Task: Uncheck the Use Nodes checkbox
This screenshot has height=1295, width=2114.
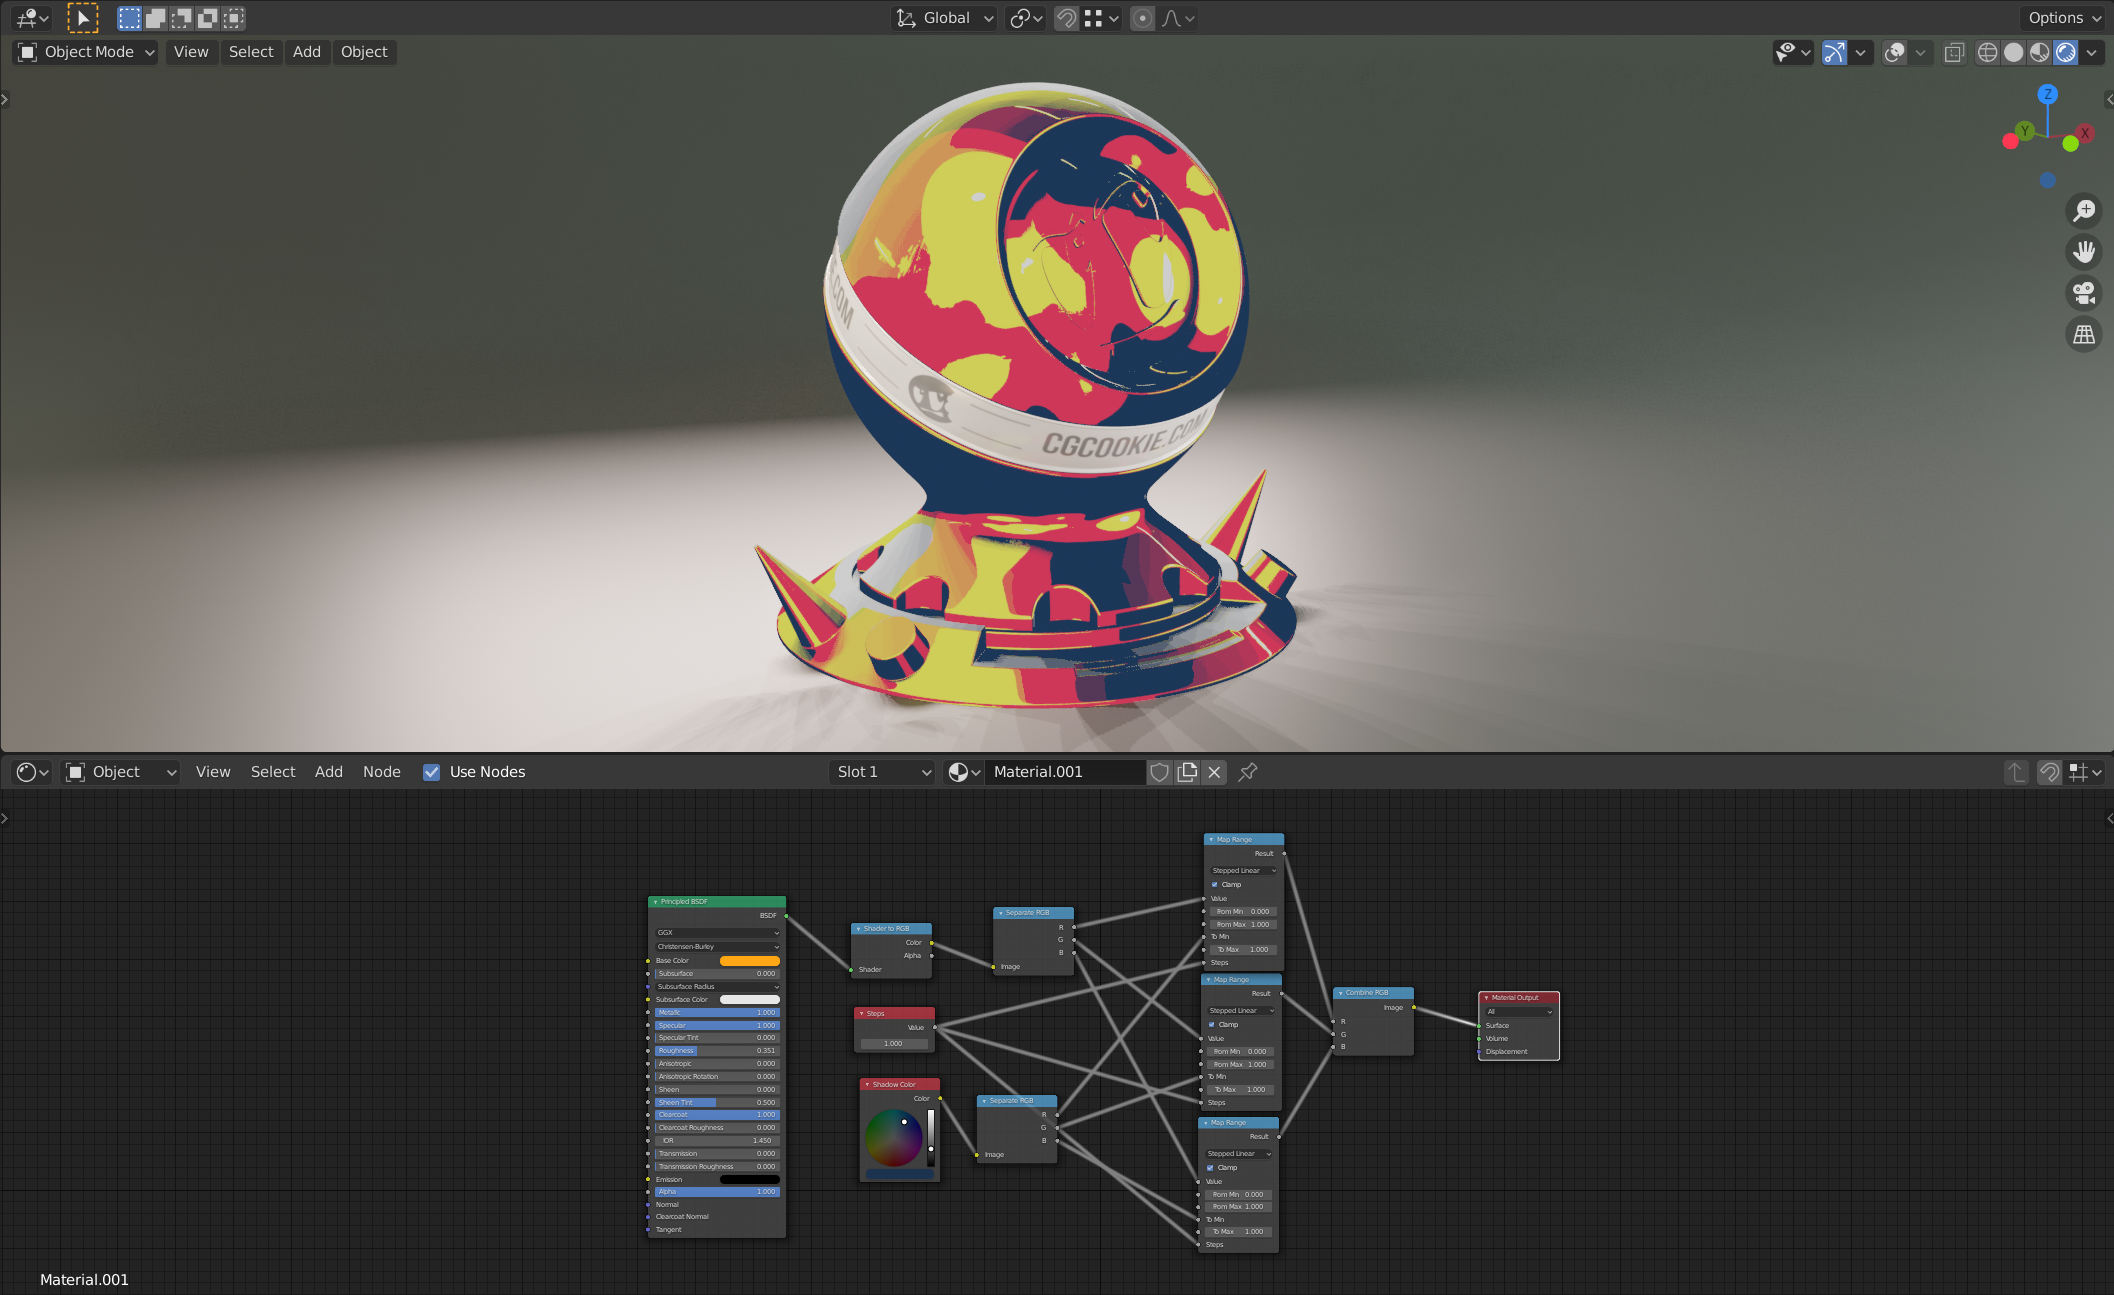Action: point(431,772)
